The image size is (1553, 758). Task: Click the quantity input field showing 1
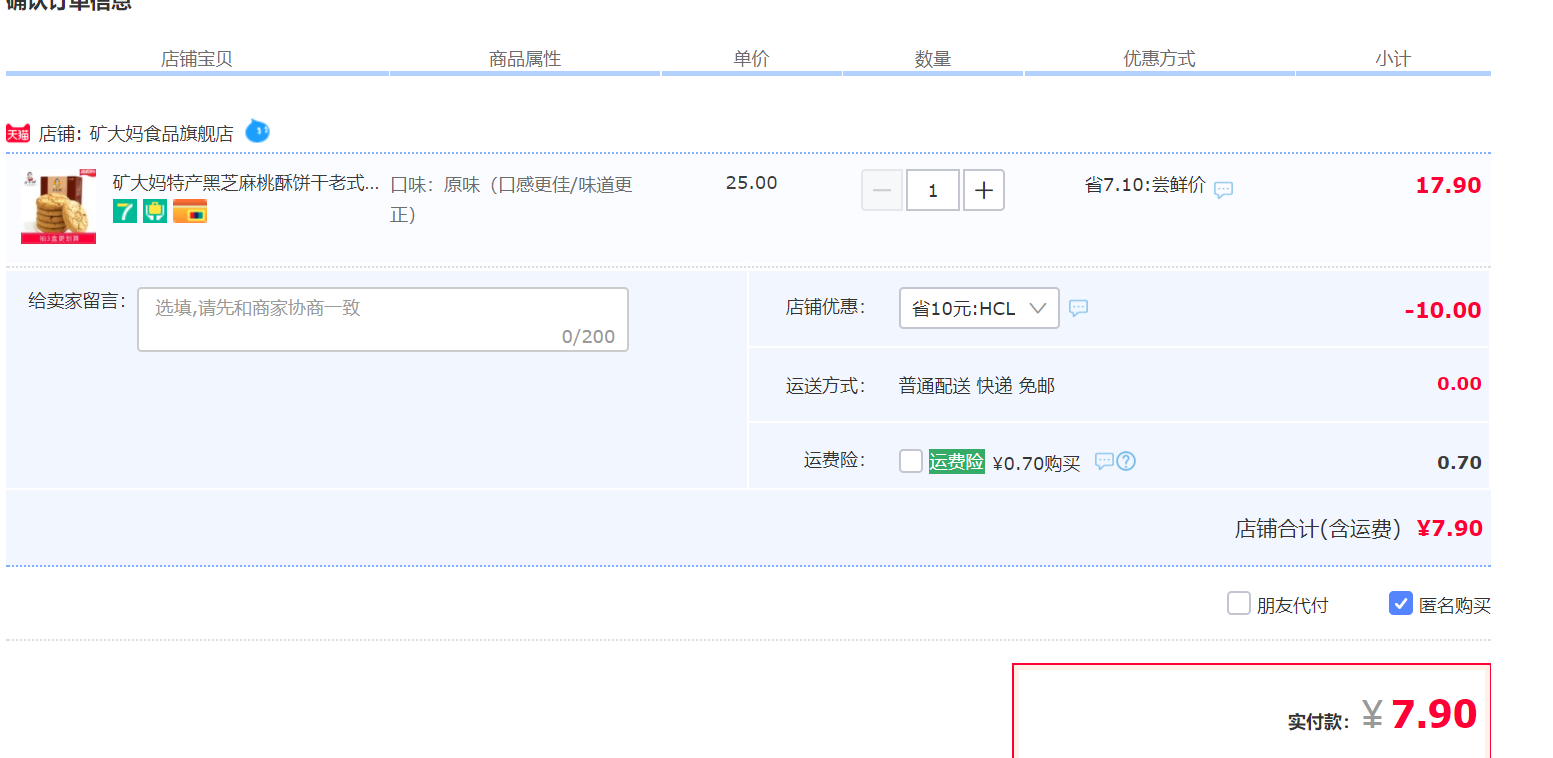pos(933,190)
